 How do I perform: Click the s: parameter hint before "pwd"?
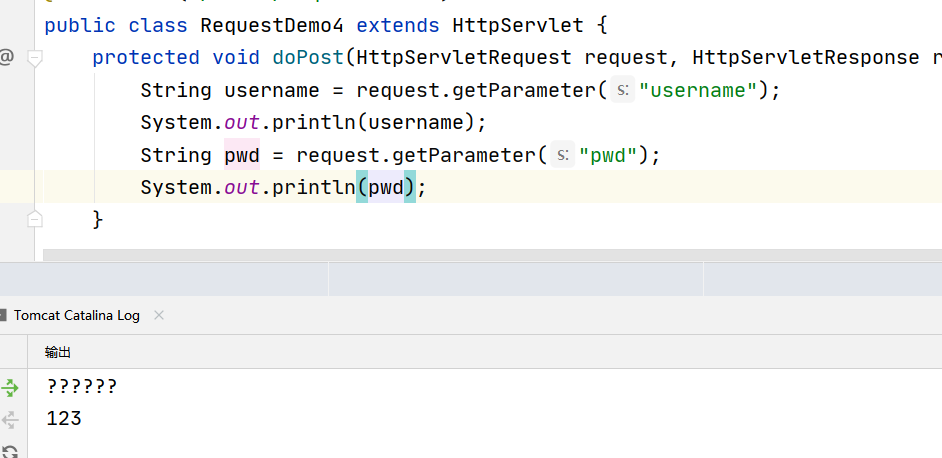[563, 156]
